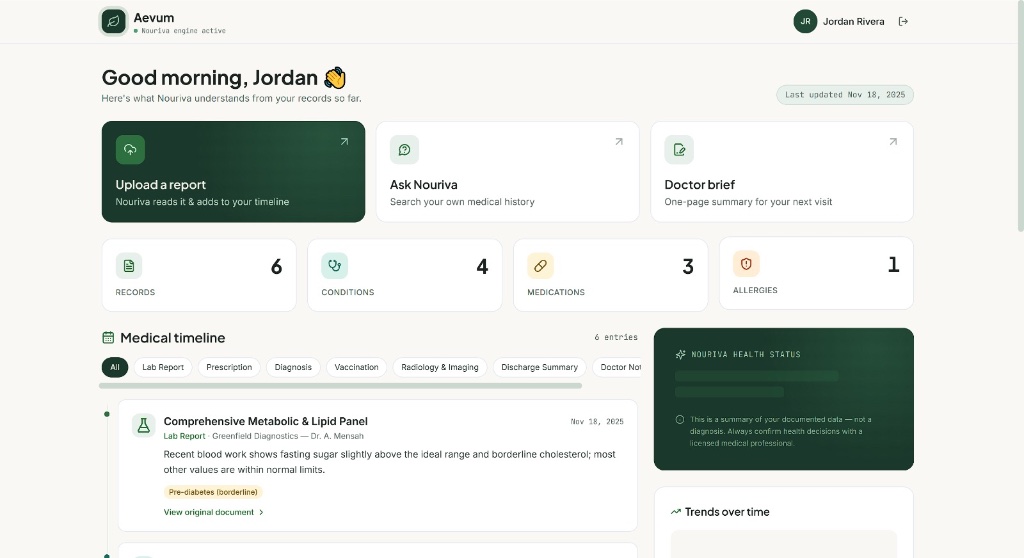The width and height of the screenshot is (1024, 558).
Task: Click the Medications pill icon
Action: click(x=540, y=266)
